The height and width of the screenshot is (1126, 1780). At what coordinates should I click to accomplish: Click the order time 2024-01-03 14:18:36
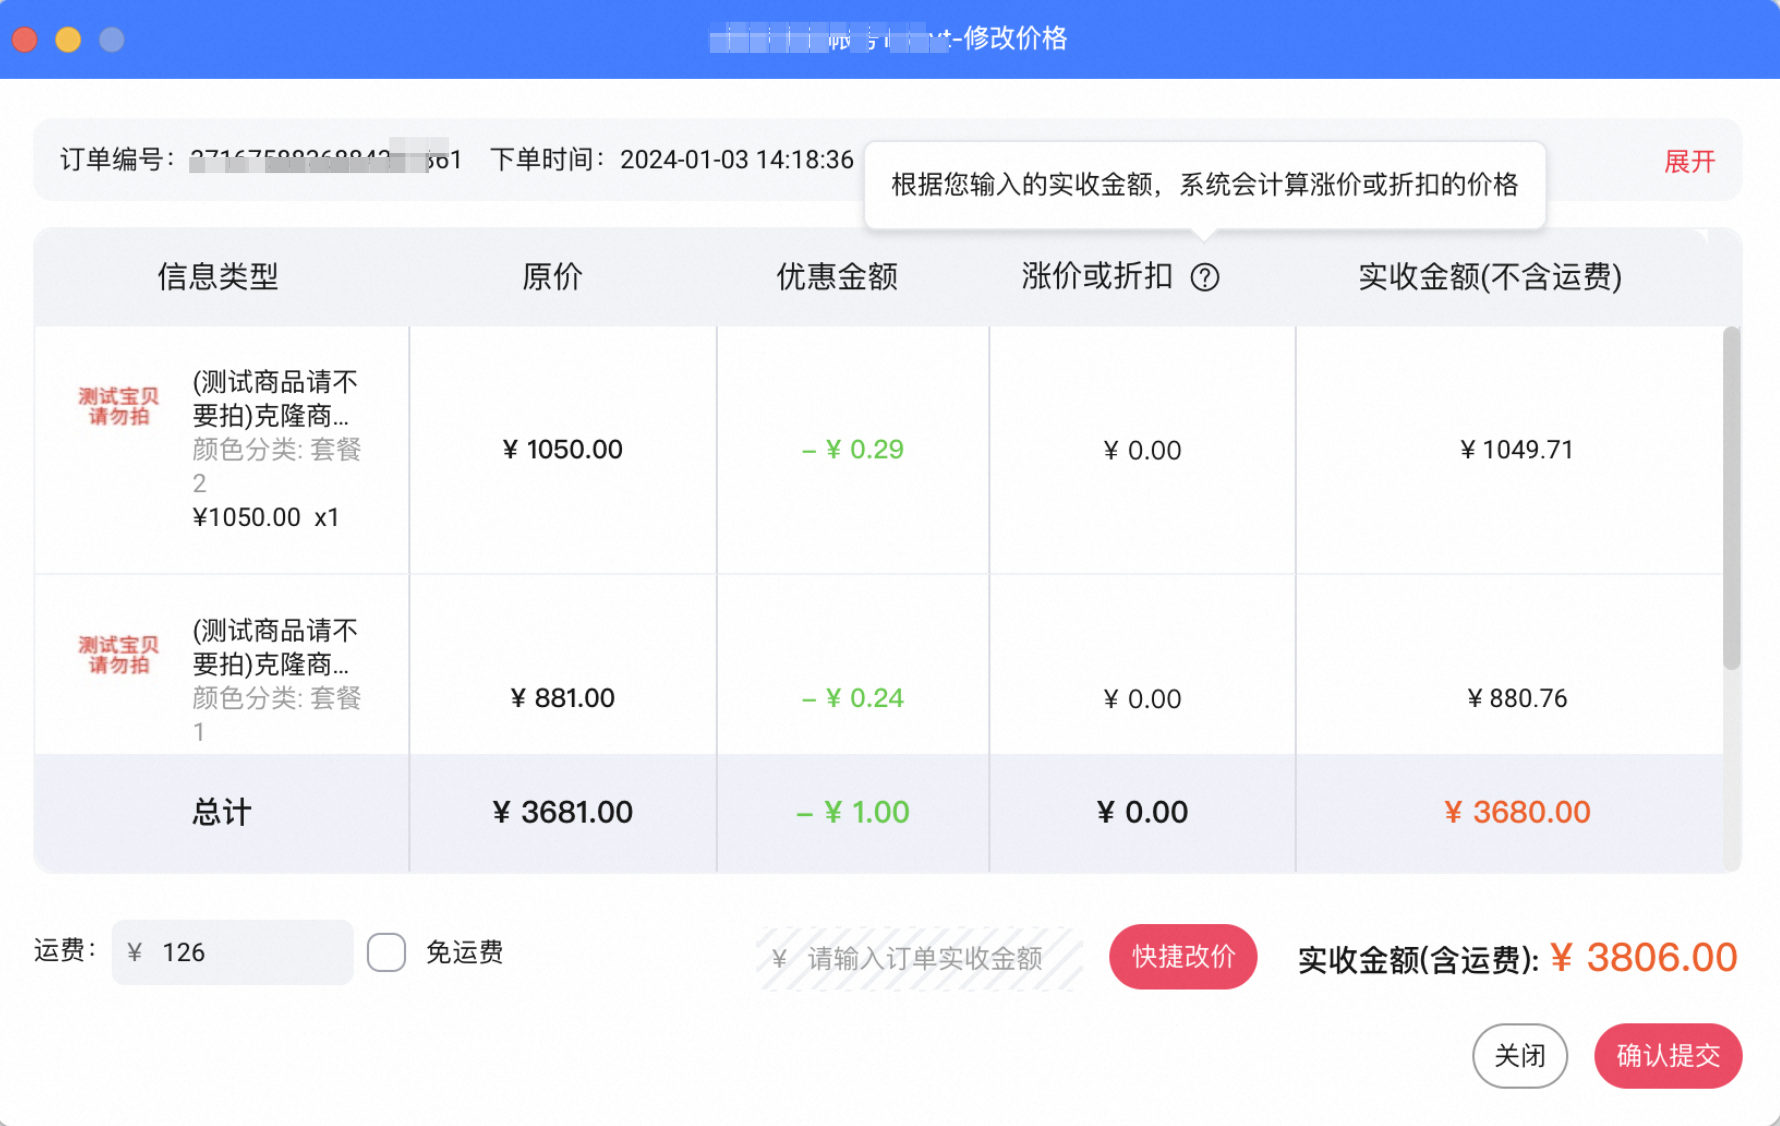(737, 160)
